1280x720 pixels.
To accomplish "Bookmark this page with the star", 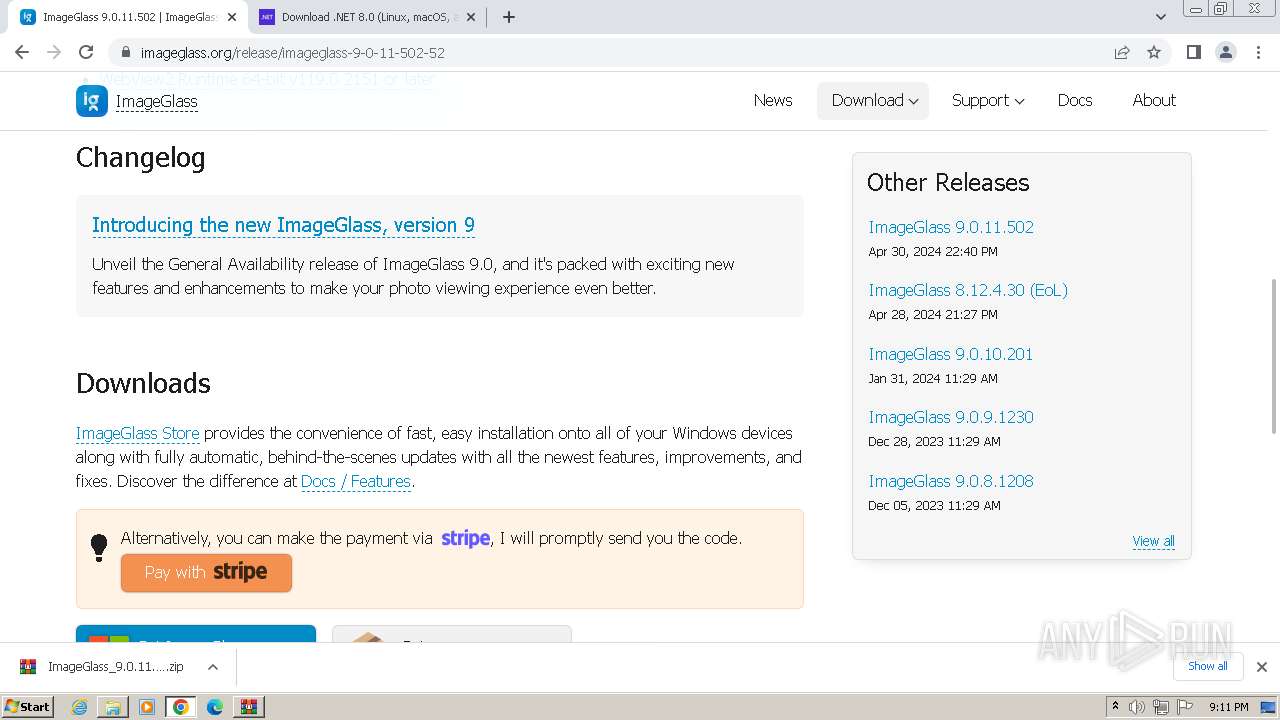I will tap(1154, 52).
